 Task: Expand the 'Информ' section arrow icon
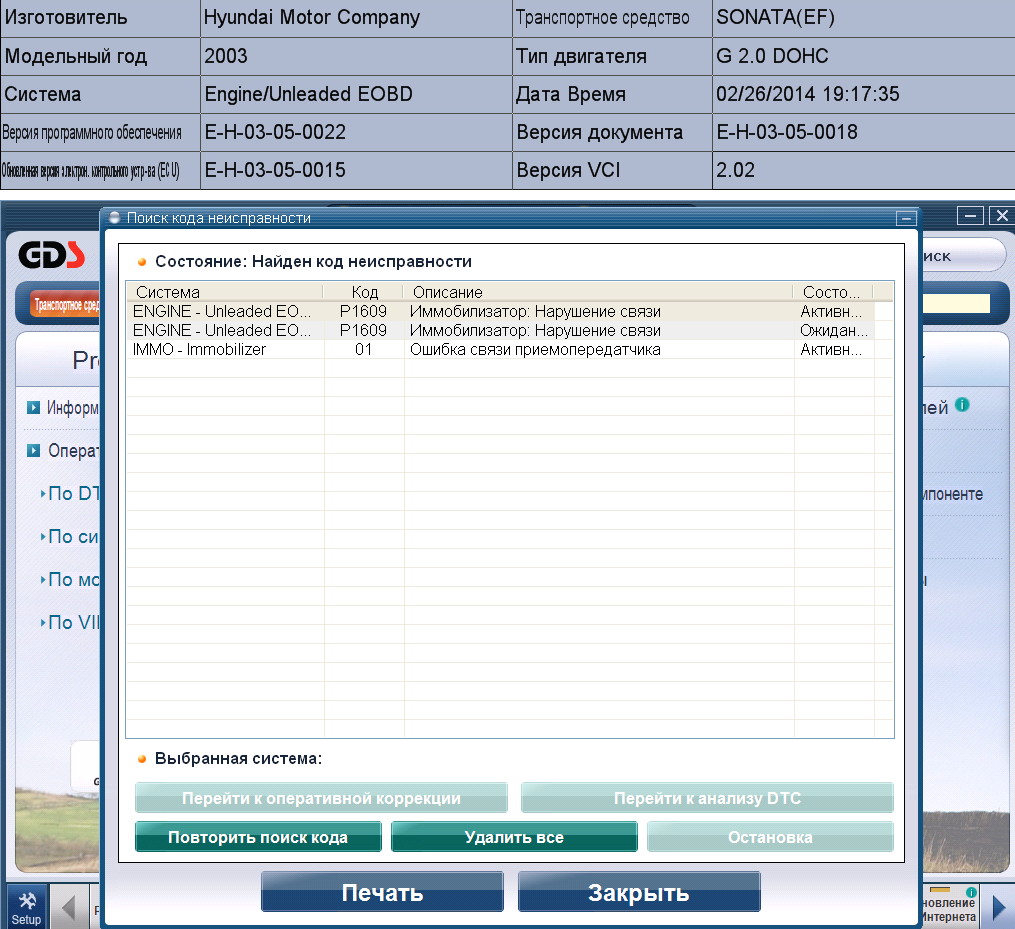coord(33,407)
